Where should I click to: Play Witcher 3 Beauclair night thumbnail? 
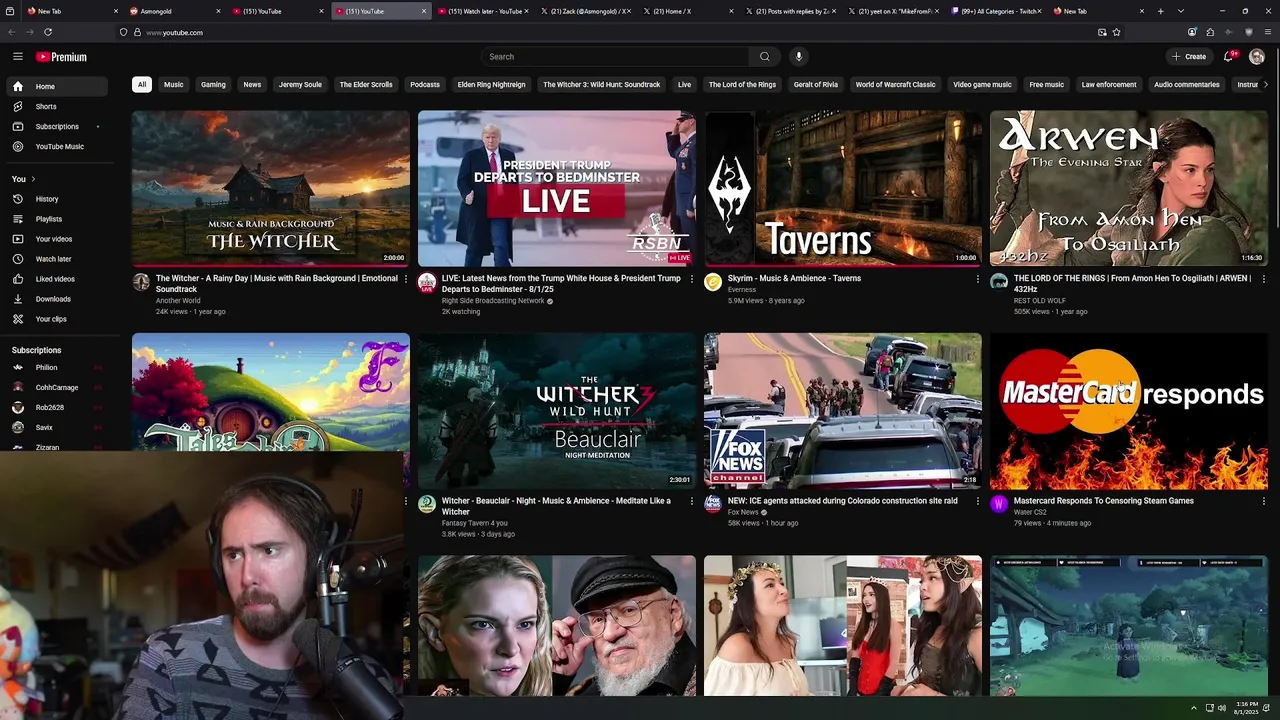[x=557, y=411]
